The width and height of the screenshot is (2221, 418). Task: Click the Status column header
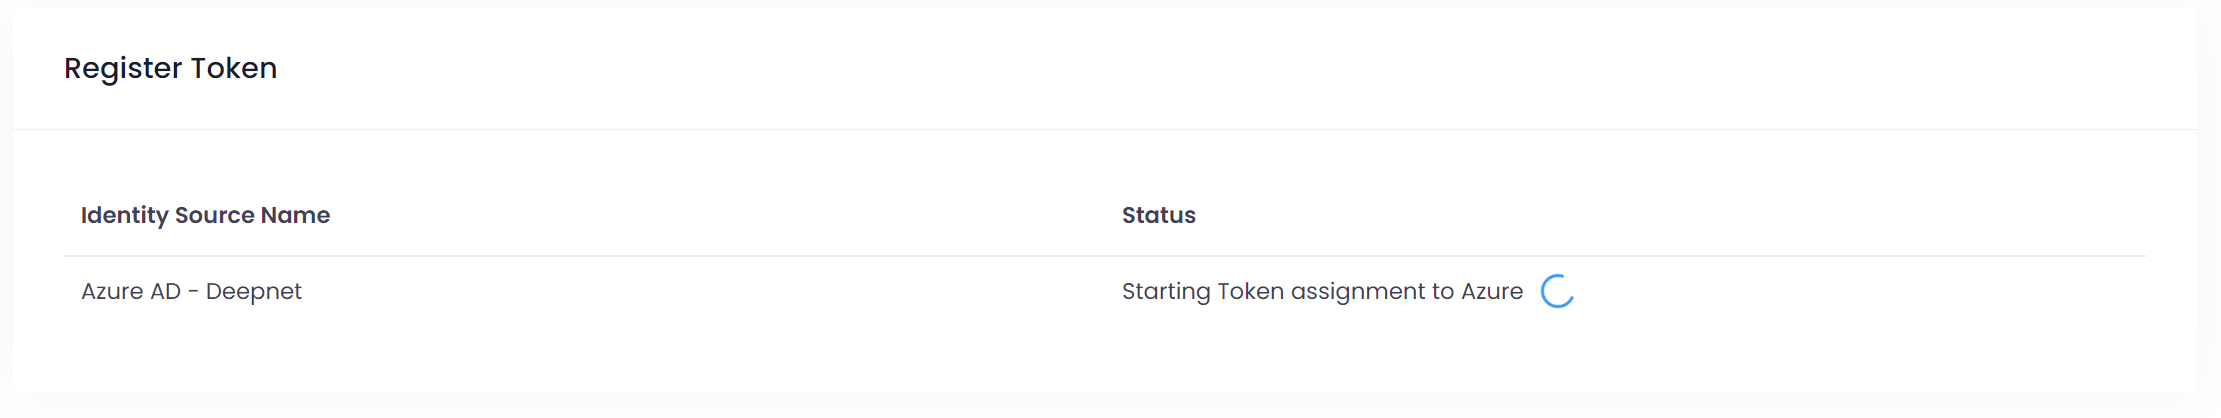click(1158, 215)
